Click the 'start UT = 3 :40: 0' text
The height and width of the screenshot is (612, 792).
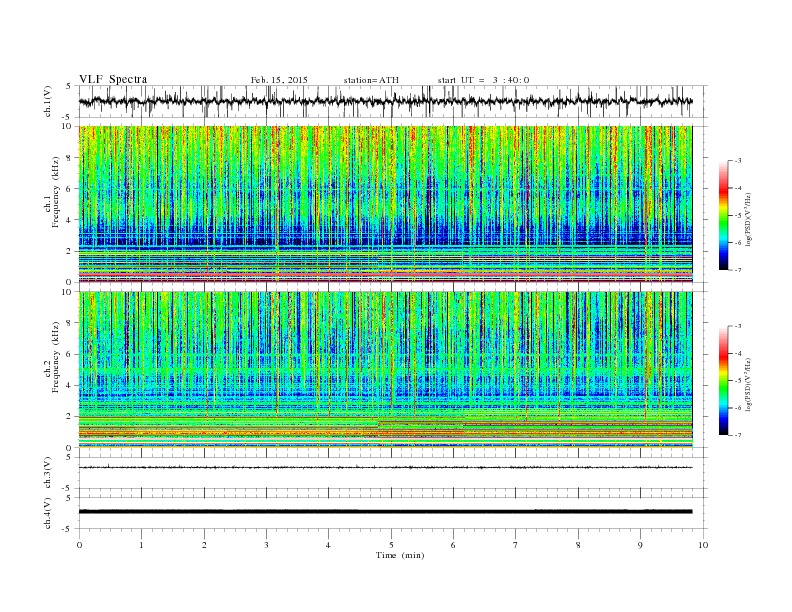[483, 80]
